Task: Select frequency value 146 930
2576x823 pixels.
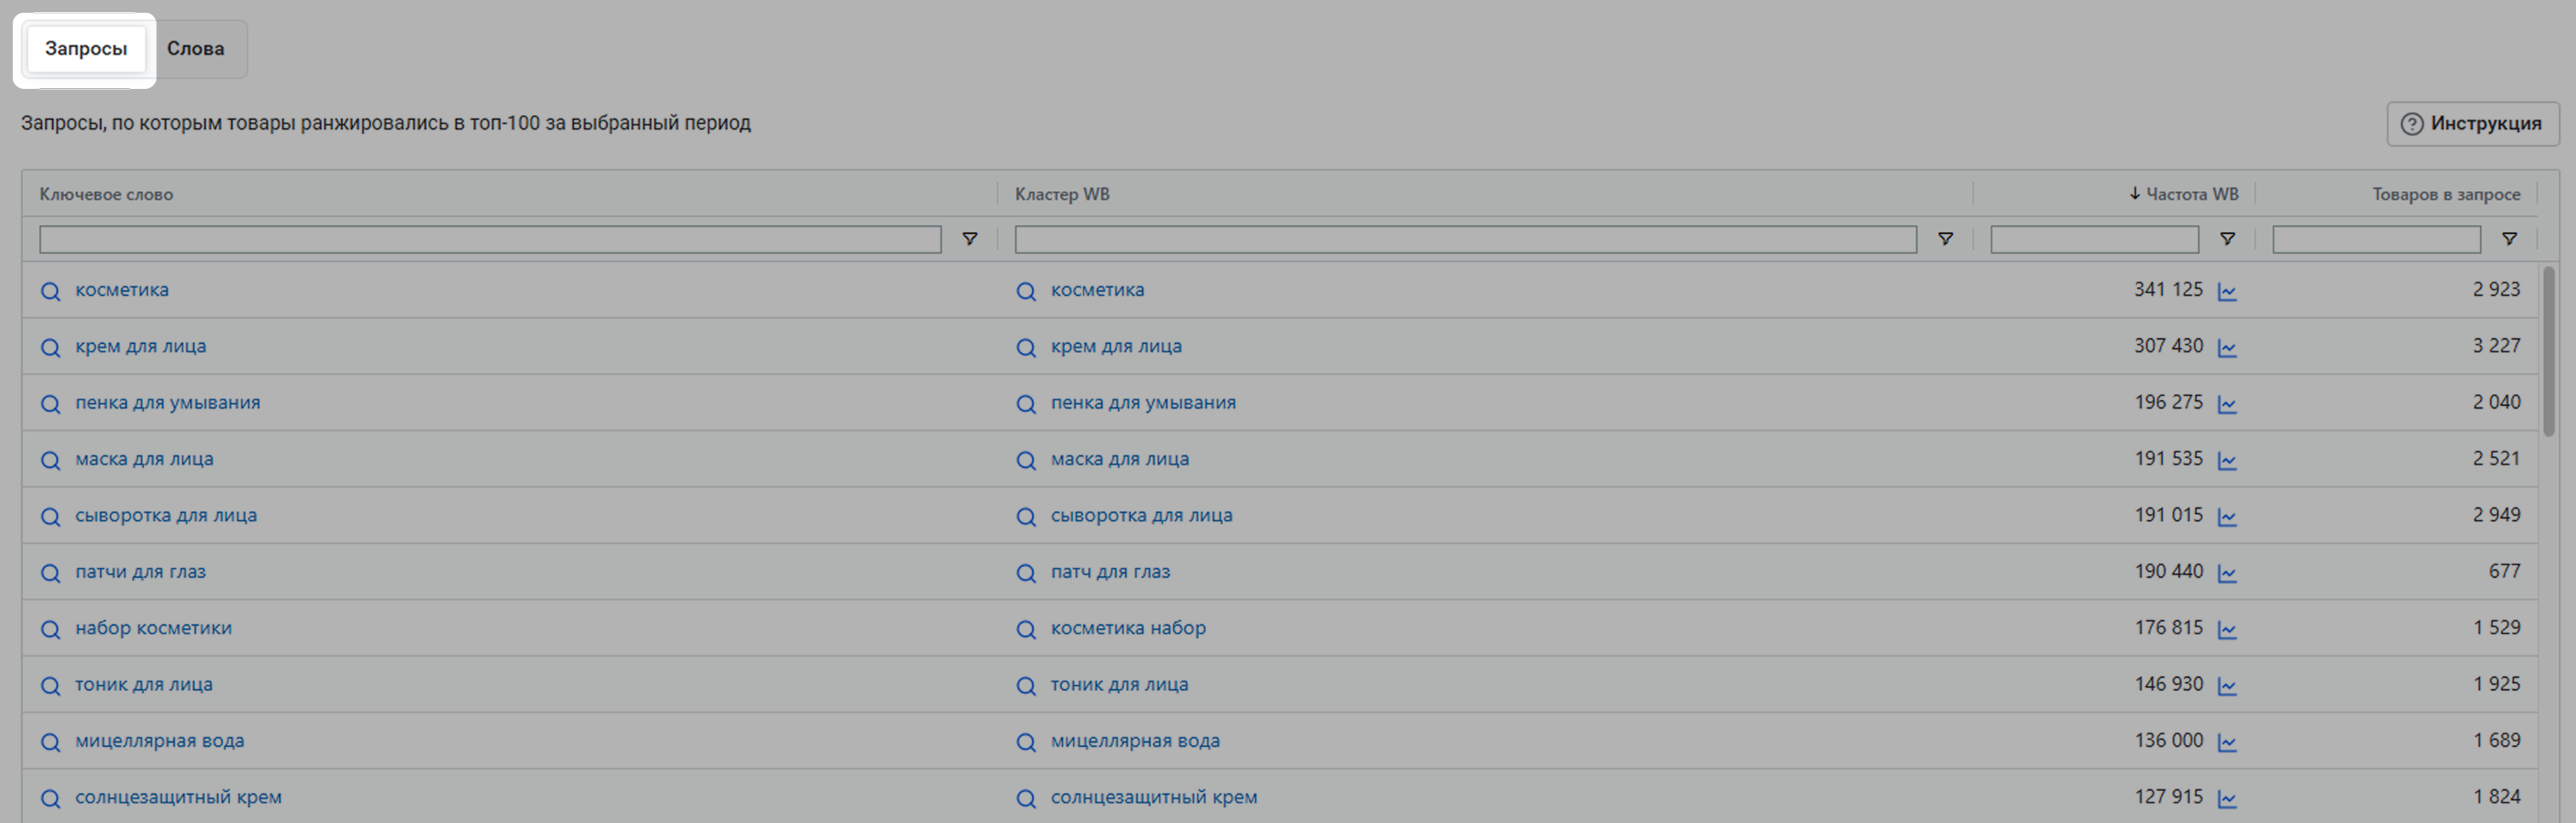Action: pyautogui.click(x=2168, y=684)
